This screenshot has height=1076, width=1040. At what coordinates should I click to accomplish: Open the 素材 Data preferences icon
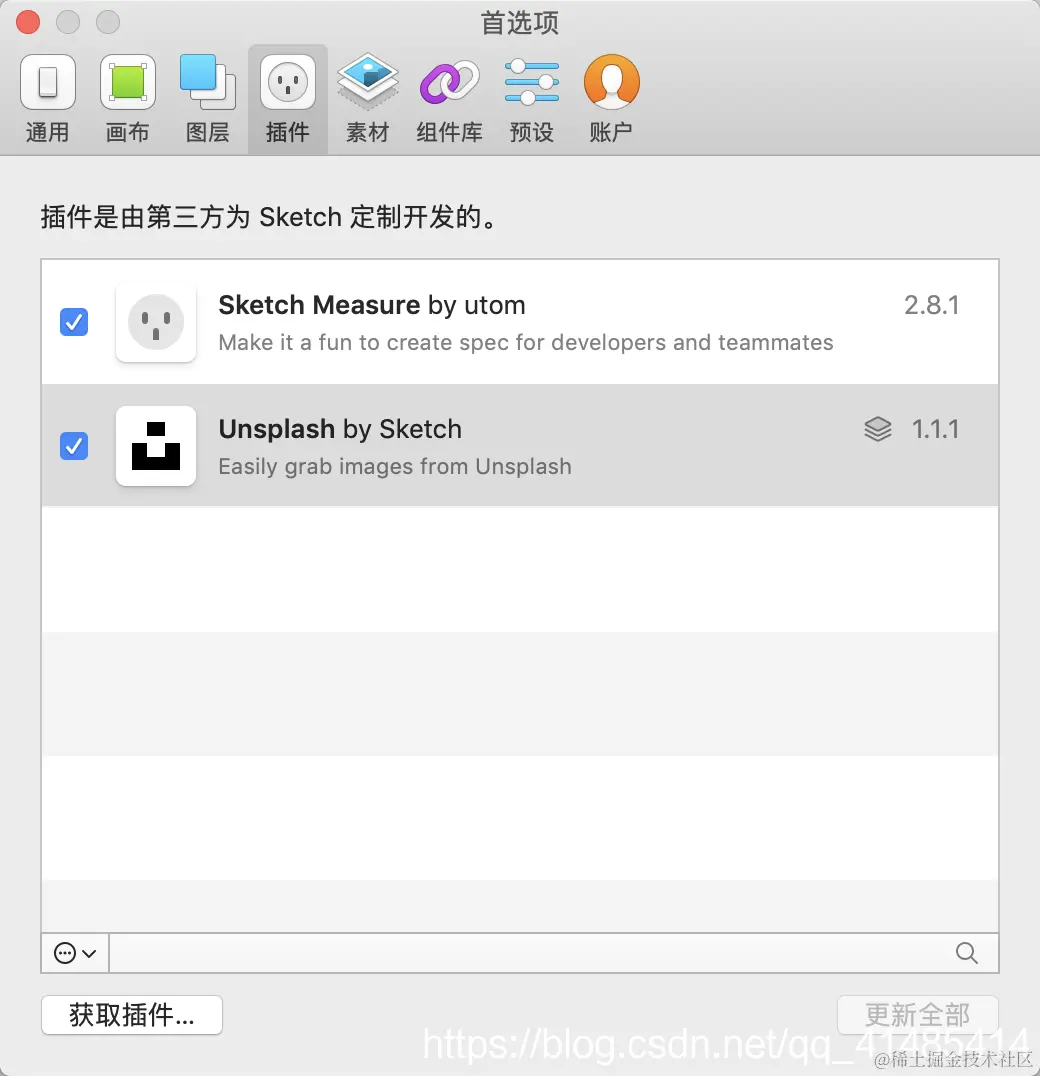click(368, 83)
